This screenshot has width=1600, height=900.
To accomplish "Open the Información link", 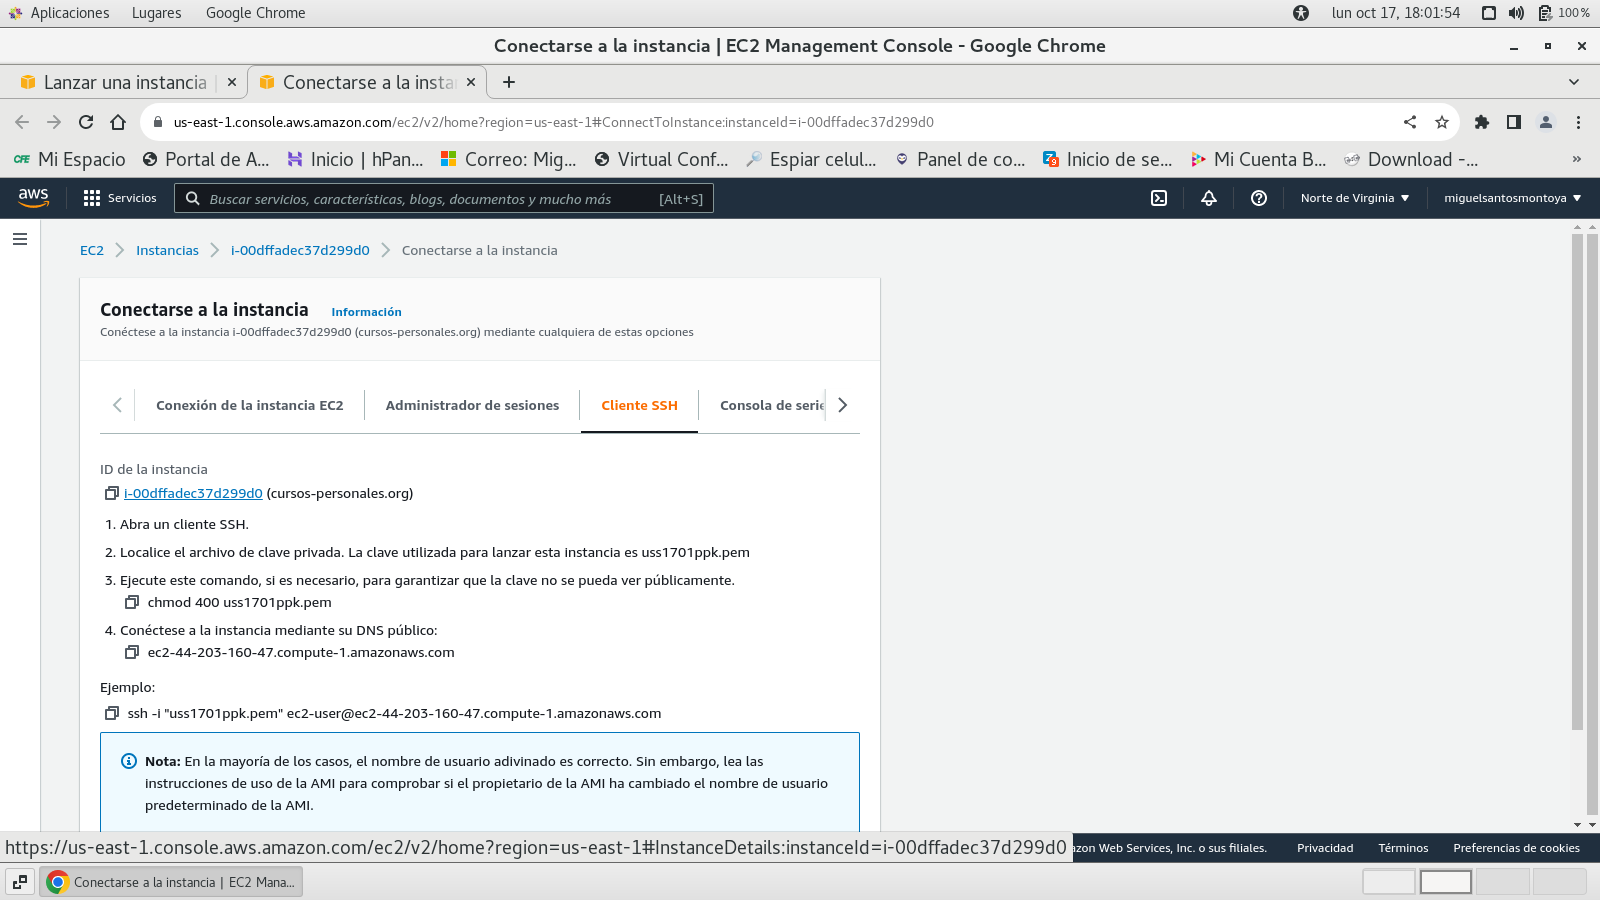I will tap(366, 312).
